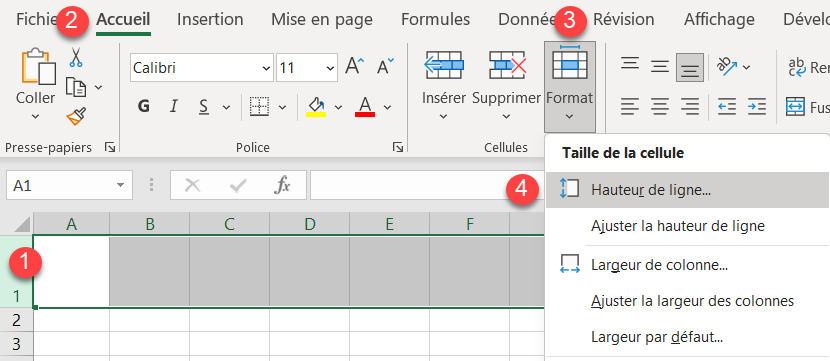Select column B header
The width and height of the screenshot is (830, 361).
click(150, 224)
